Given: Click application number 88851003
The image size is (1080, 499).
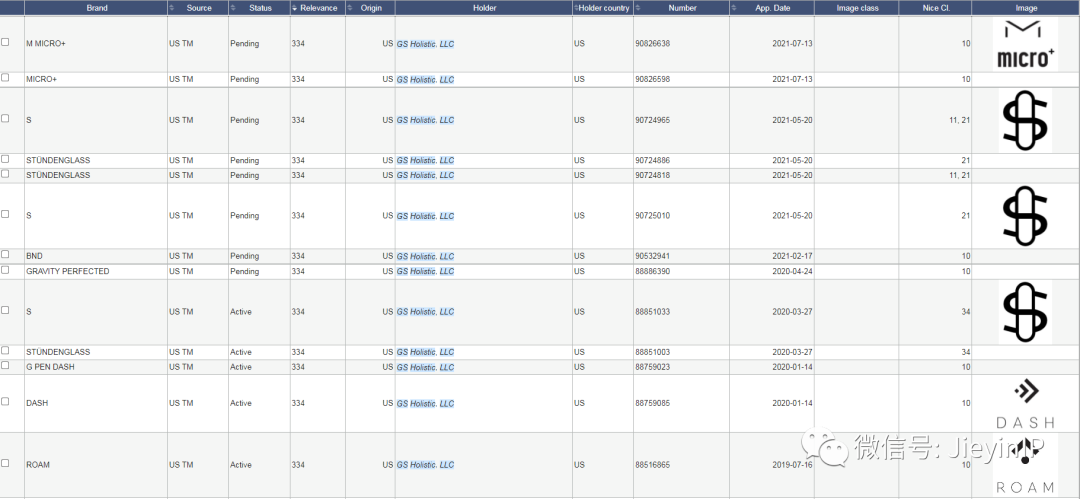Looking at the screenshot, I should [x=652, y=352].
